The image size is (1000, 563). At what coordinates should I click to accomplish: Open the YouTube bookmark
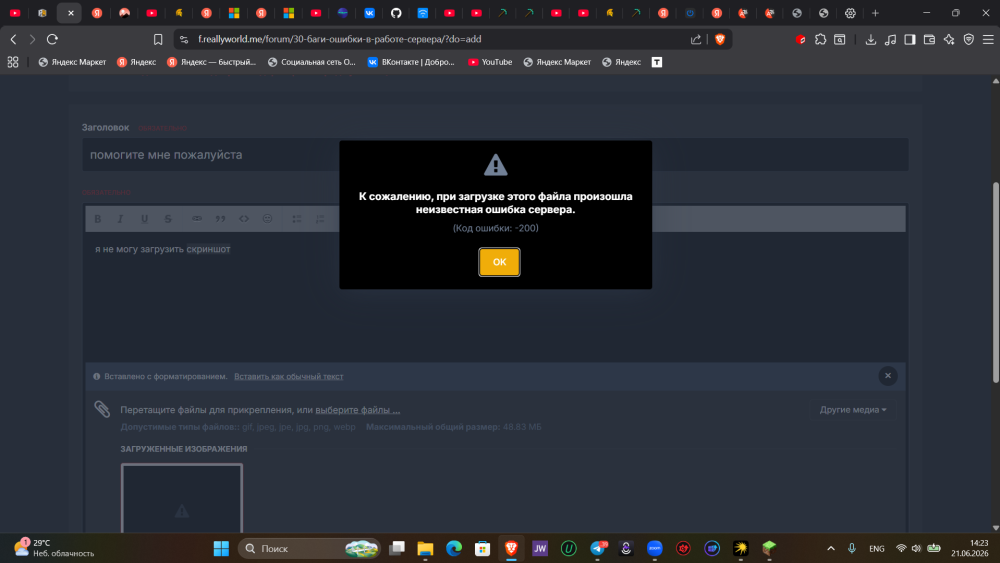[x=490, y=62]
